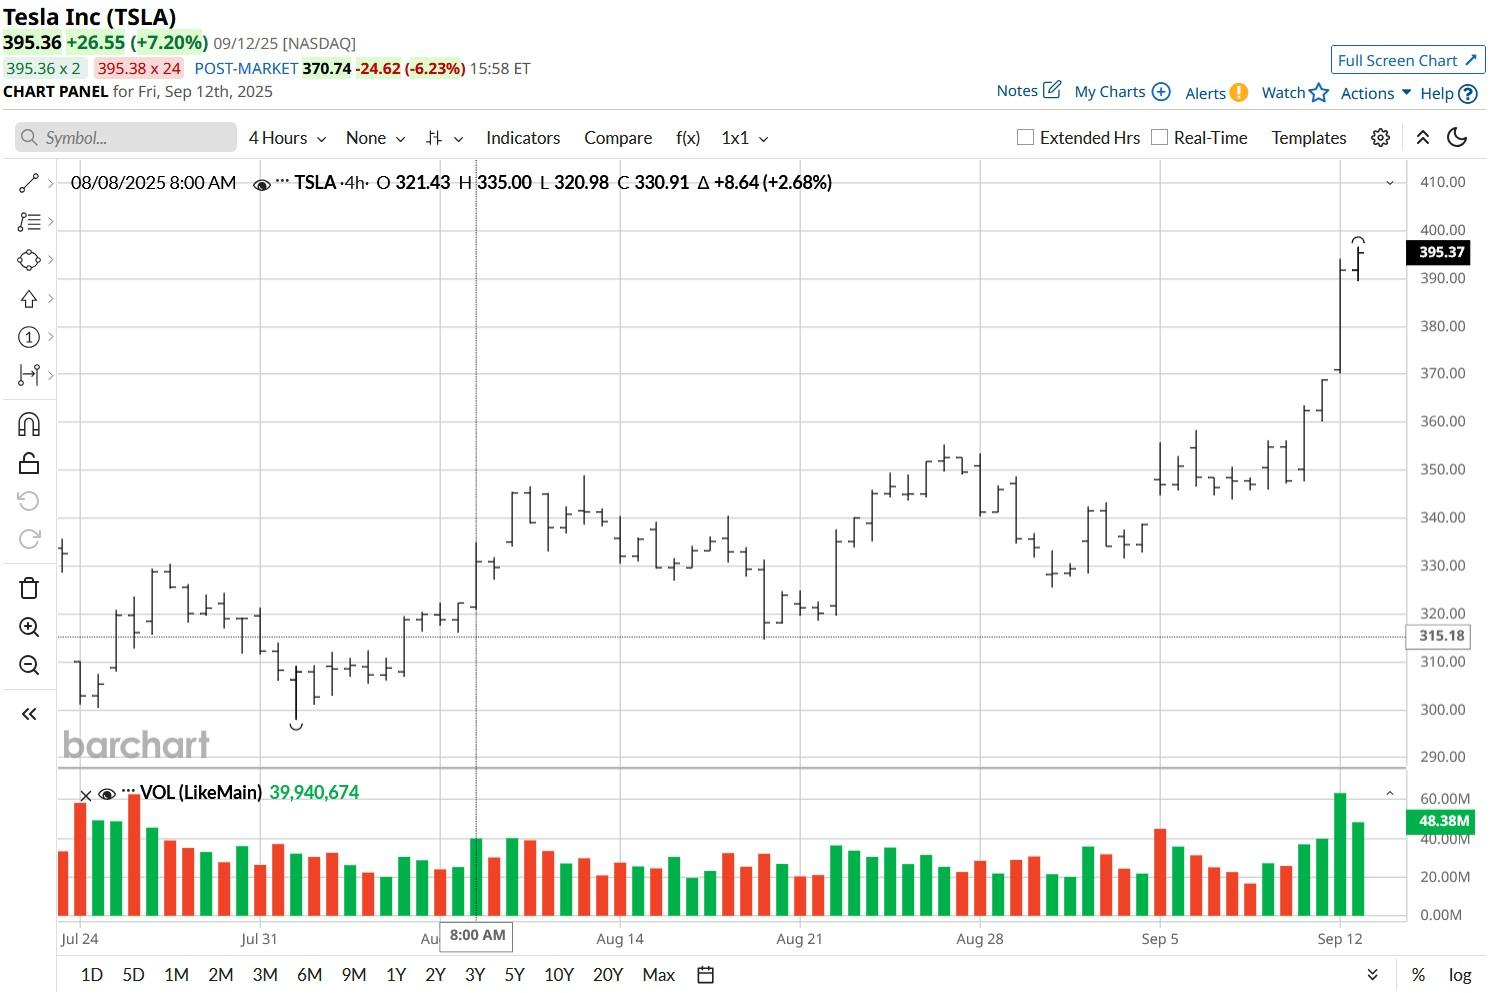Open the Compare menu

pyautogui.click(x=618, y=138)
